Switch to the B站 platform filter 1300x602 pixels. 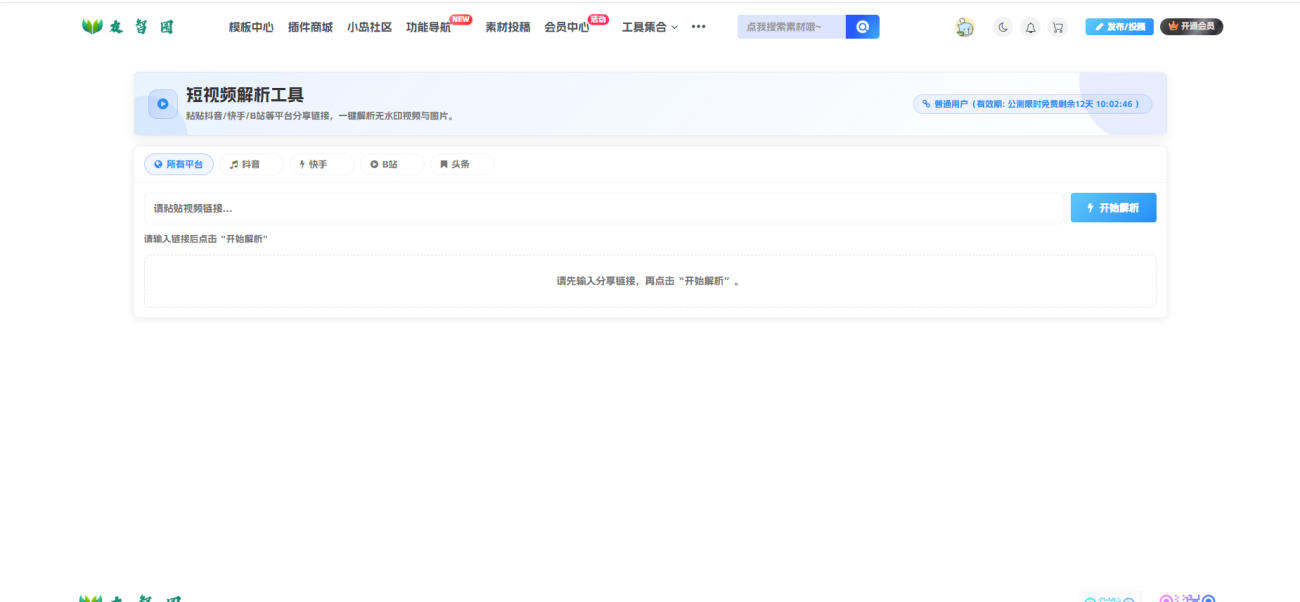[391, 164]
